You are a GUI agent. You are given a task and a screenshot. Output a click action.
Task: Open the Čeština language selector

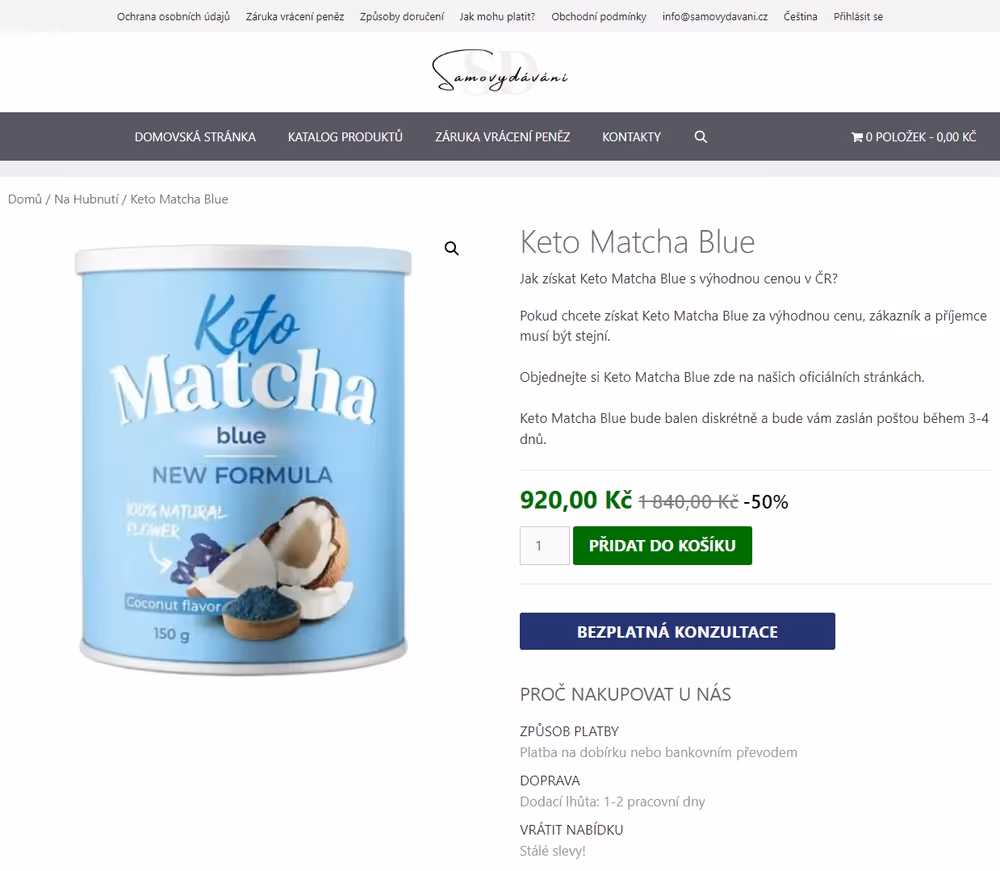[800, 17]
